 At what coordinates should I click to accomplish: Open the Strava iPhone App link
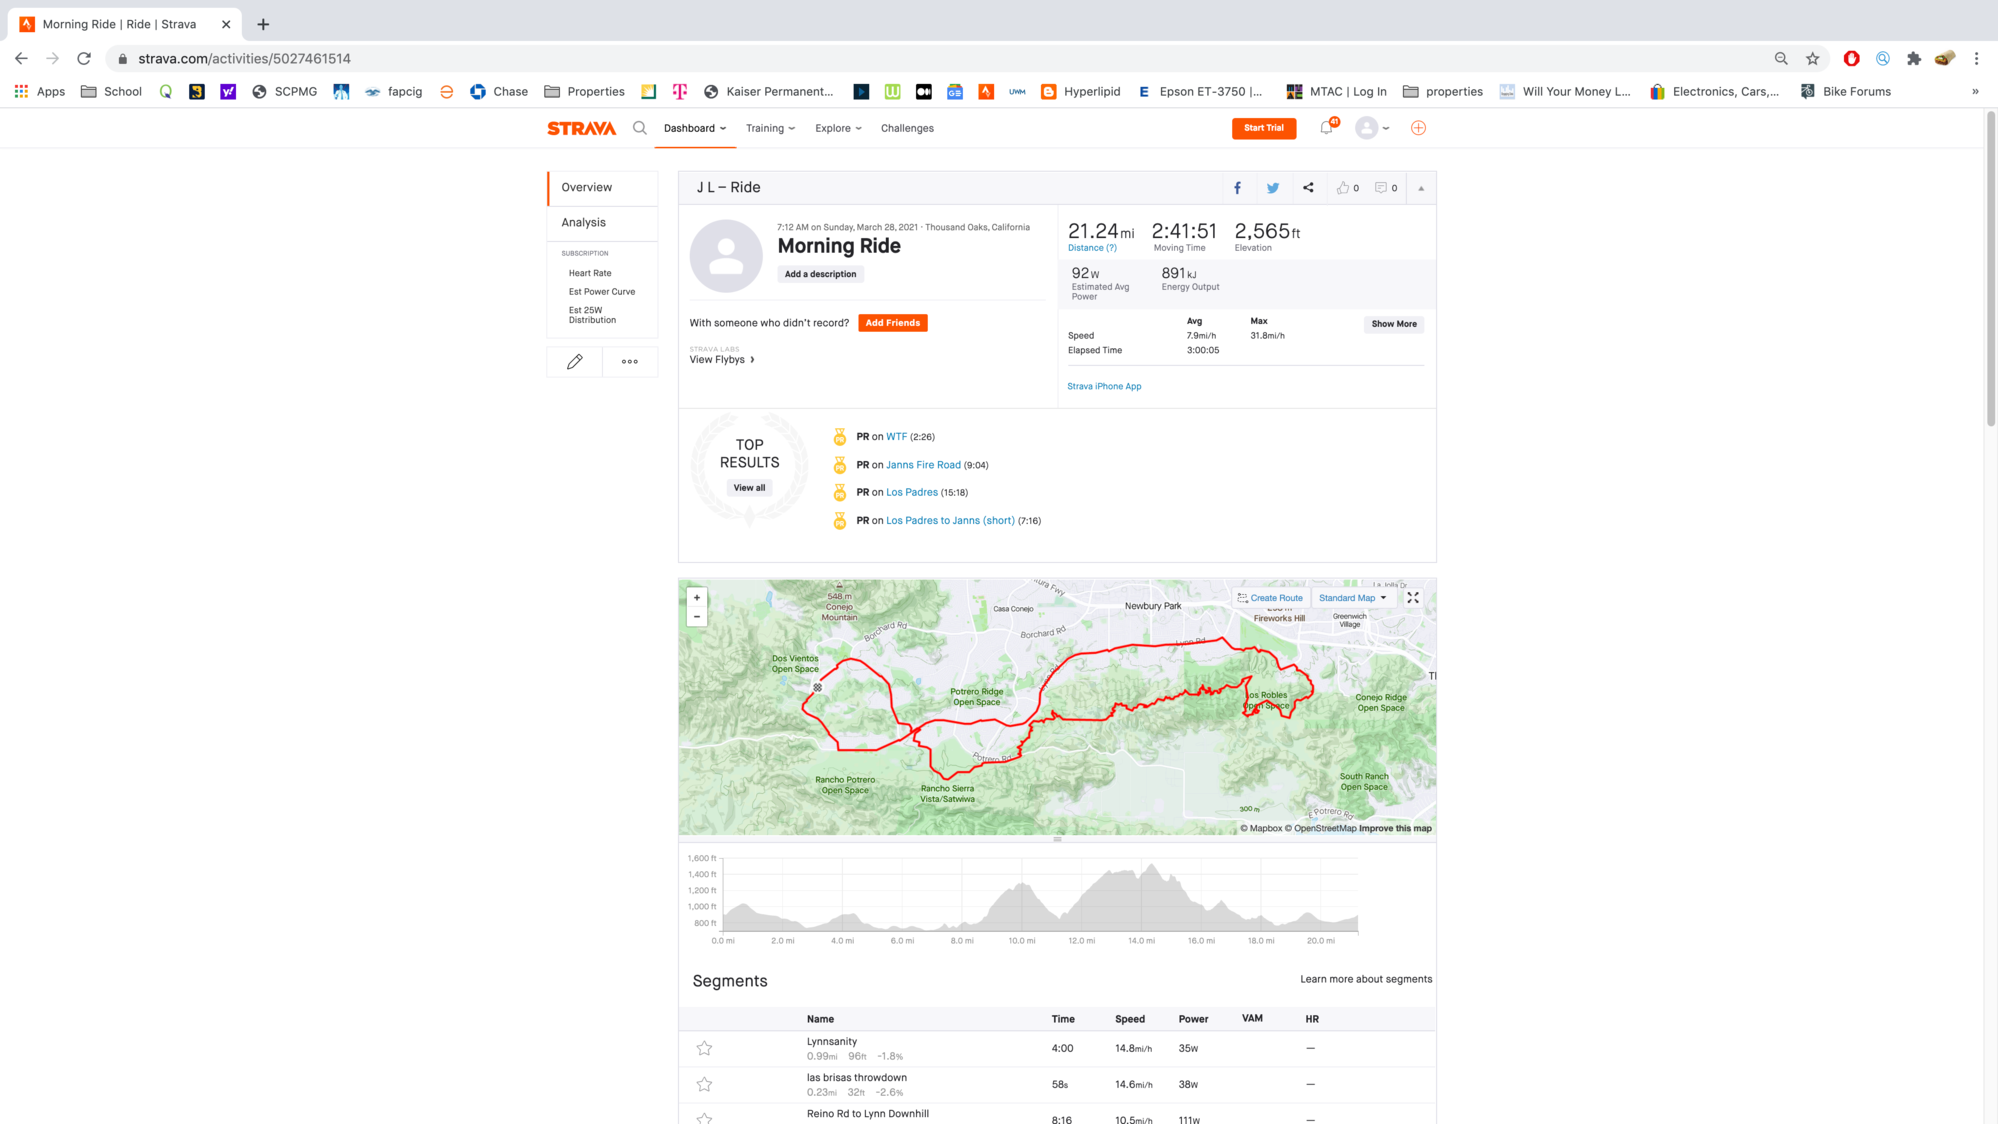click(1104, 386)
